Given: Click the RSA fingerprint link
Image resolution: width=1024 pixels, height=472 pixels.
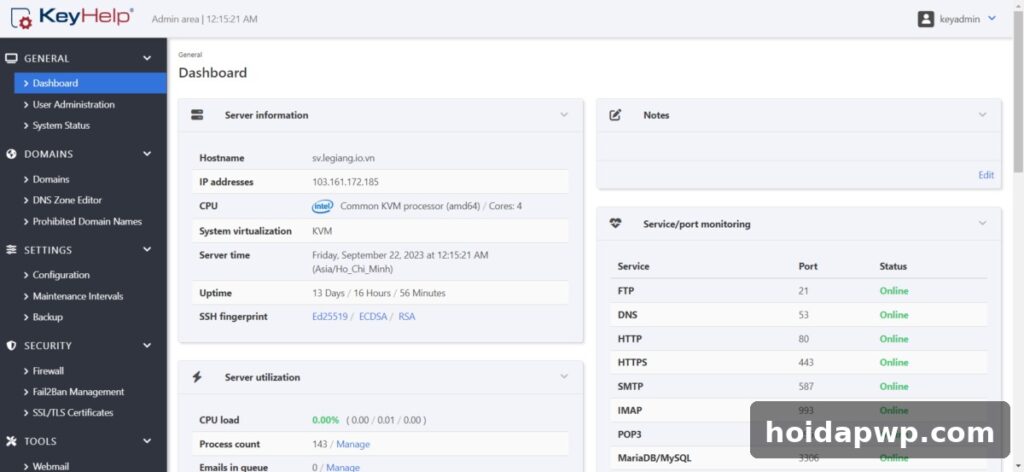Looking at the screenshot, I should [x=406, y=317].
